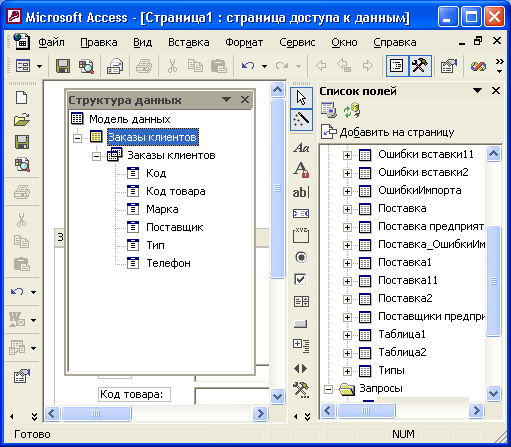Open the Вставка menu
Viewport: 511px width, 447px height.
coord(189,42)
